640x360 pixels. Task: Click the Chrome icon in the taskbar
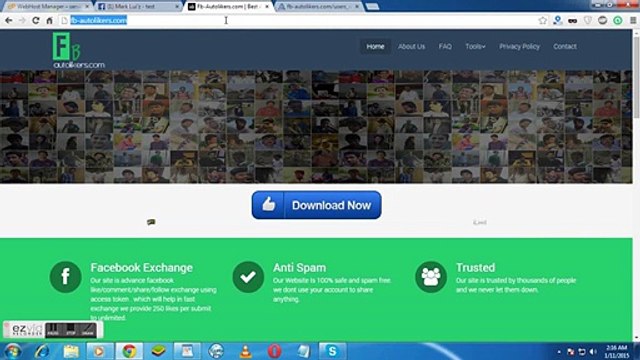point(129,351)
